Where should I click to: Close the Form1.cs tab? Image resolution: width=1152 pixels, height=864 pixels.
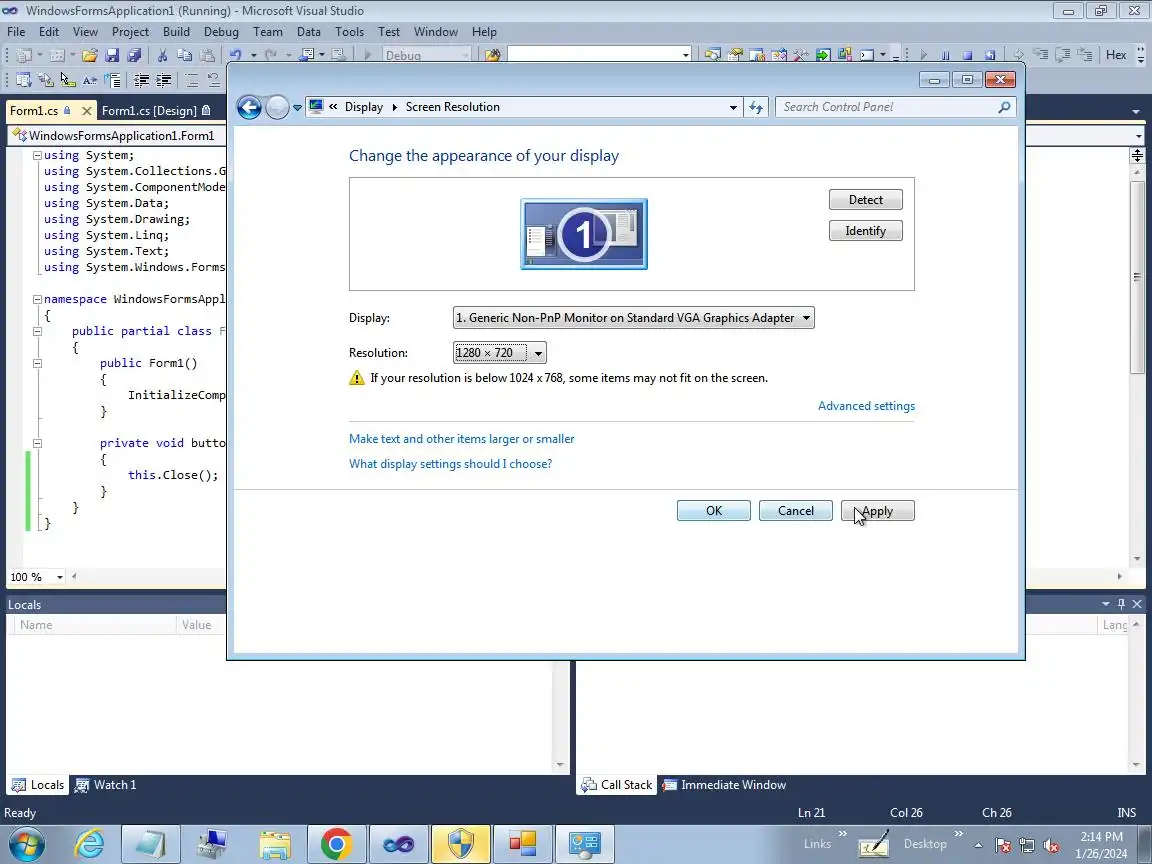(x=87, y=111)
